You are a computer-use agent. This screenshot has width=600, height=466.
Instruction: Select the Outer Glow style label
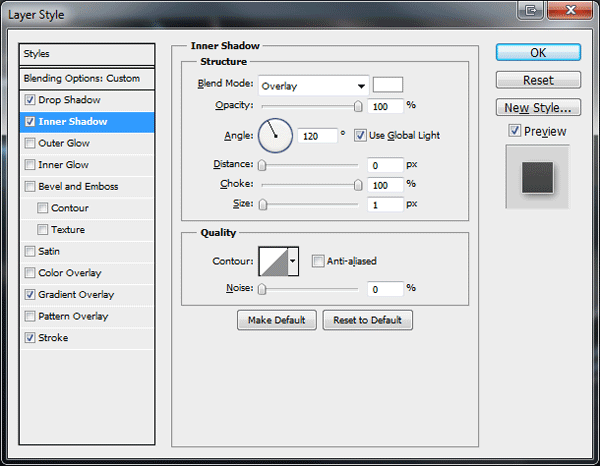(x=64, y=143)
